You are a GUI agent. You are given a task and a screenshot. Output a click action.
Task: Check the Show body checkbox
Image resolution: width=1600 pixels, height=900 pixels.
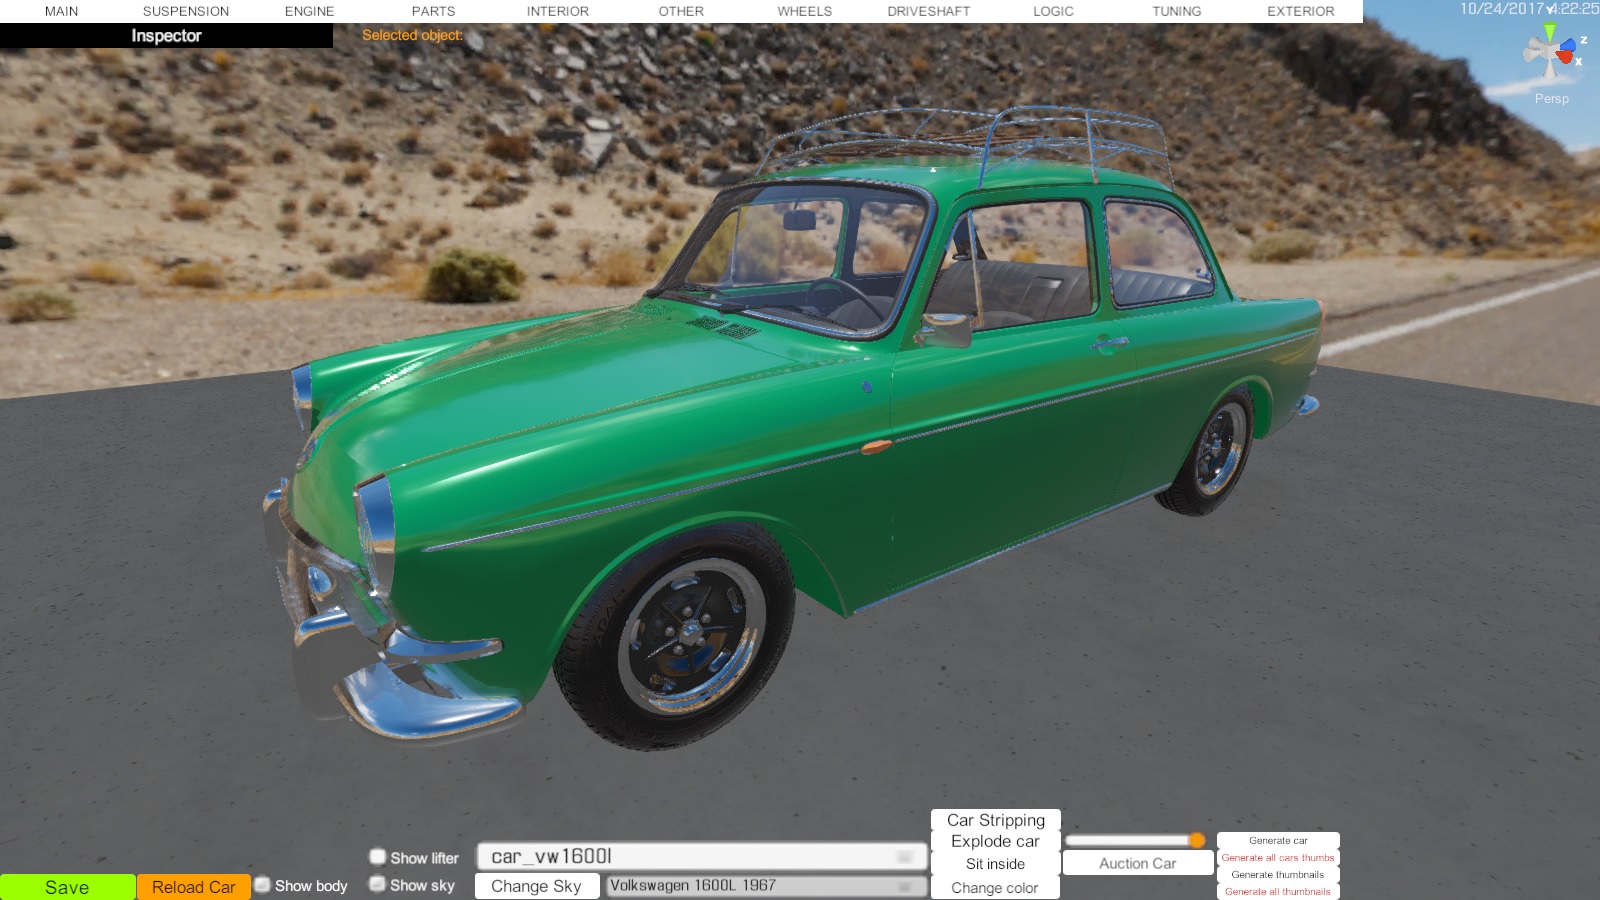263,885
